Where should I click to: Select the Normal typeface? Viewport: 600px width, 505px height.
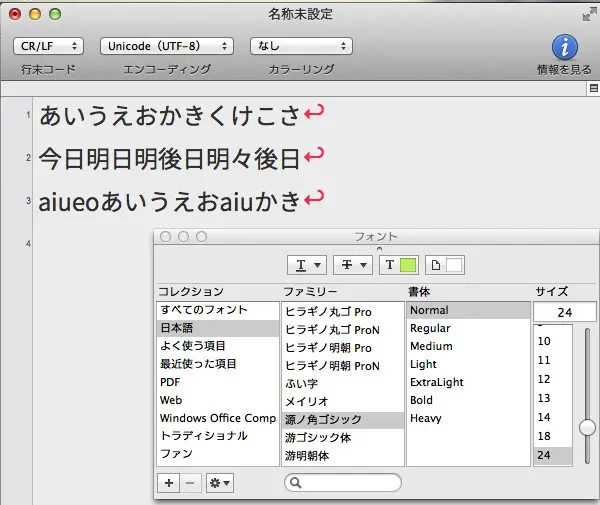click(x=468, y=310)
